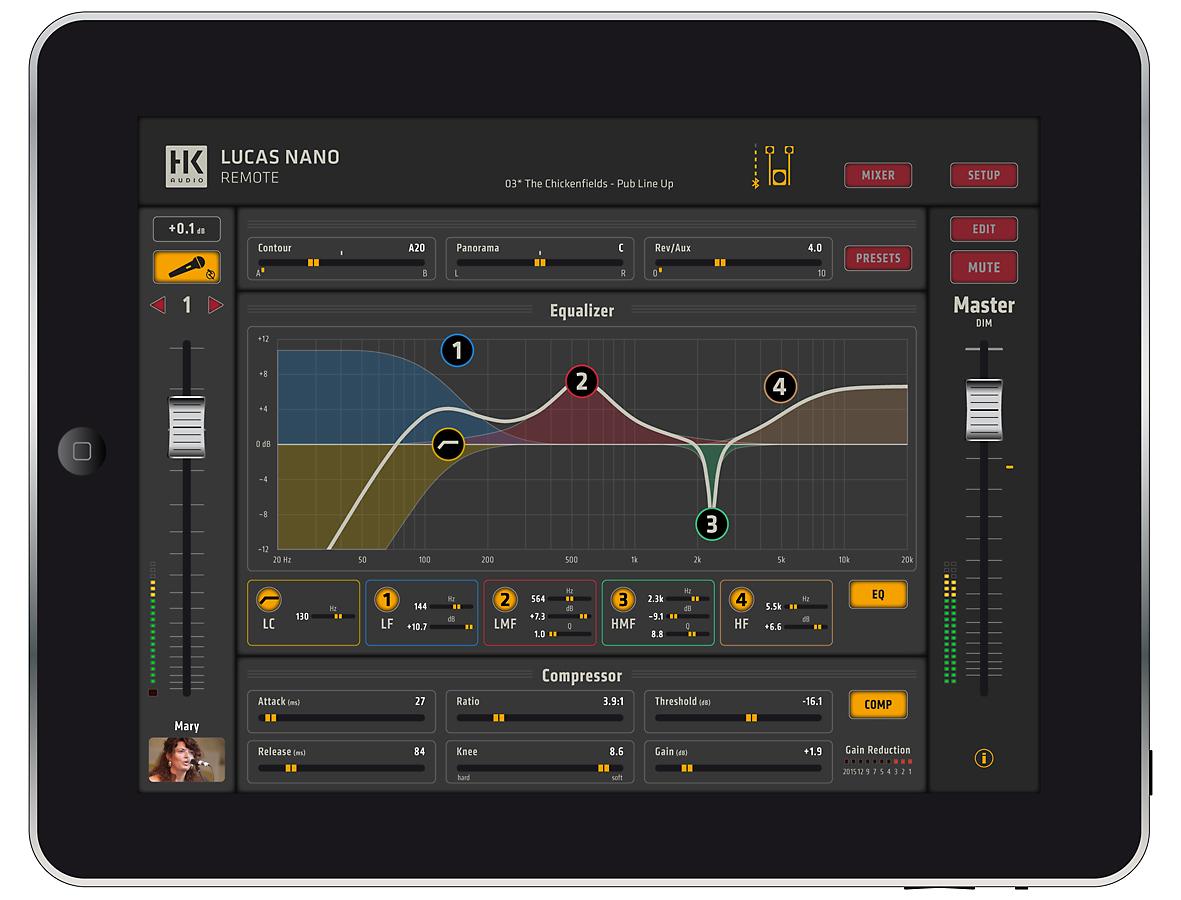Click the Ratio value 3.9:1
The height and width of the screenshot is (900, 1181).
[x=613, y=701]
